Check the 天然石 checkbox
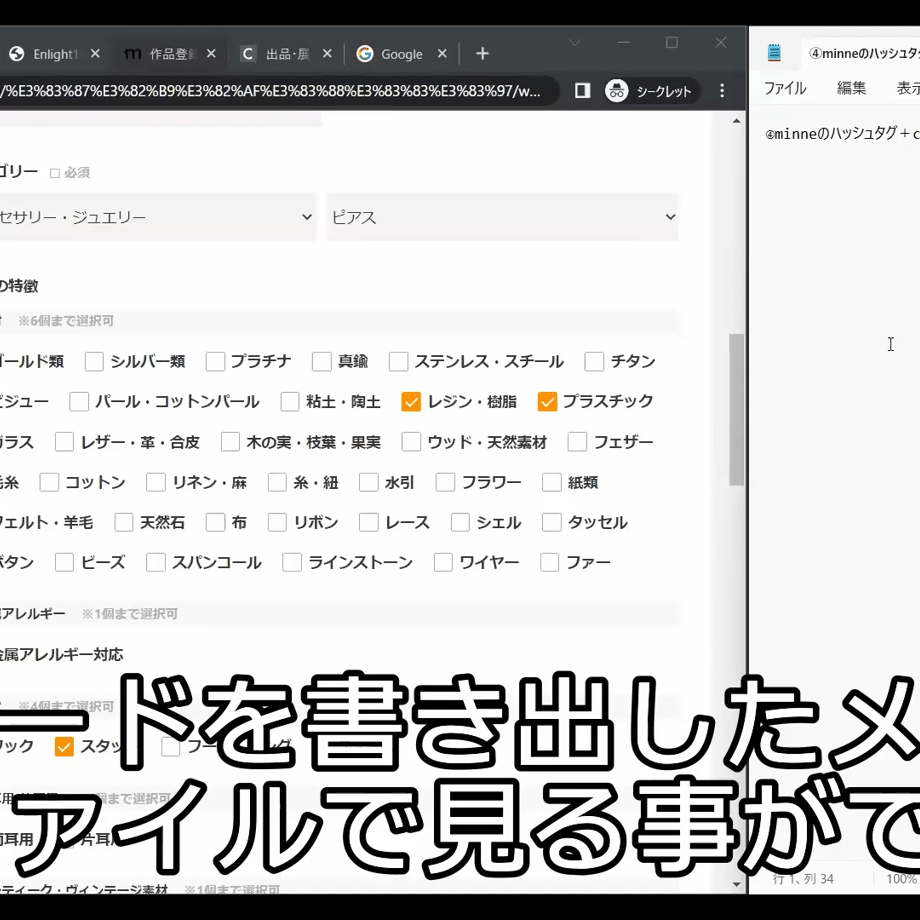Screen dimensions: 920x920 (x=124, y=522)
